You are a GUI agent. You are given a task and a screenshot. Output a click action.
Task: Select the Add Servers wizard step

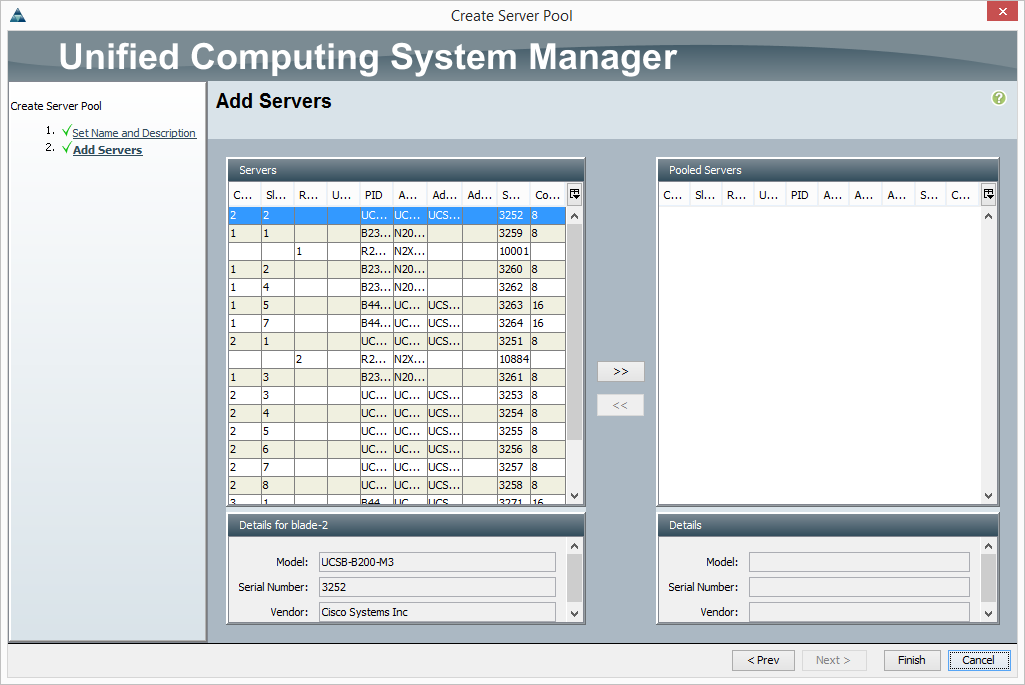coord(107,150)
